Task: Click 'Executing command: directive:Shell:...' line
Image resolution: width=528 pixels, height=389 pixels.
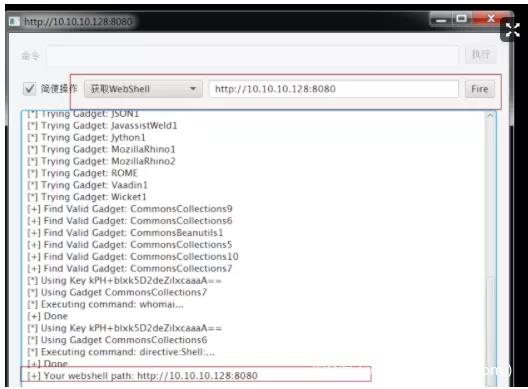Action: [121, 352]
